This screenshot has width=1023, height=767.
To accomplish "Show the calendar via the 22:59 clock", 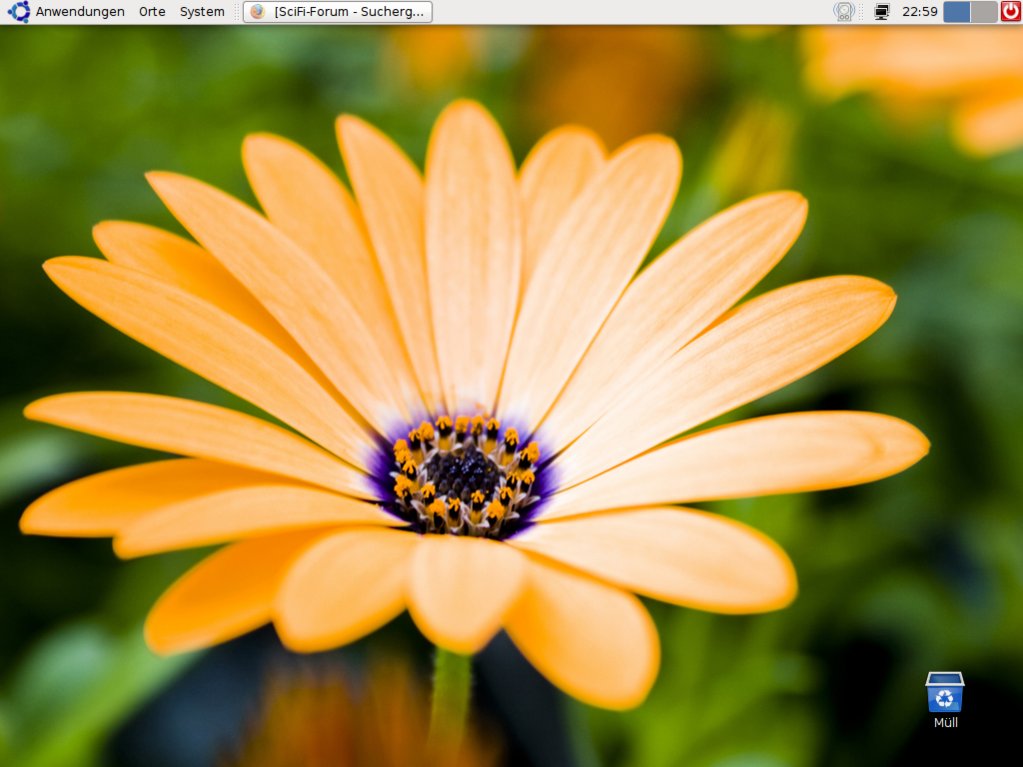I will coord(919,12).
